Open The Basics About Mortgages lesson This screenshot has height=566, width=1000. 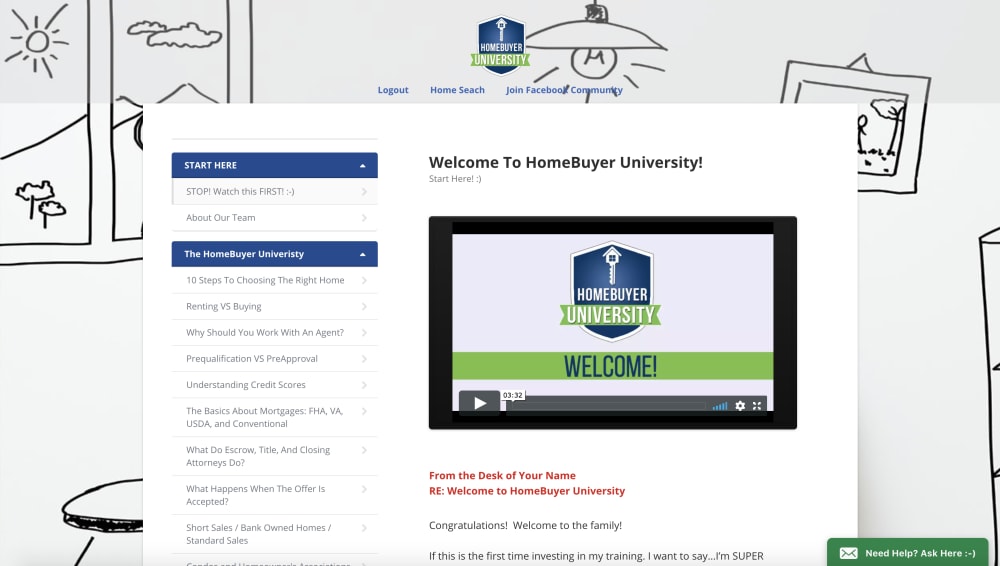tap(274, 417)
